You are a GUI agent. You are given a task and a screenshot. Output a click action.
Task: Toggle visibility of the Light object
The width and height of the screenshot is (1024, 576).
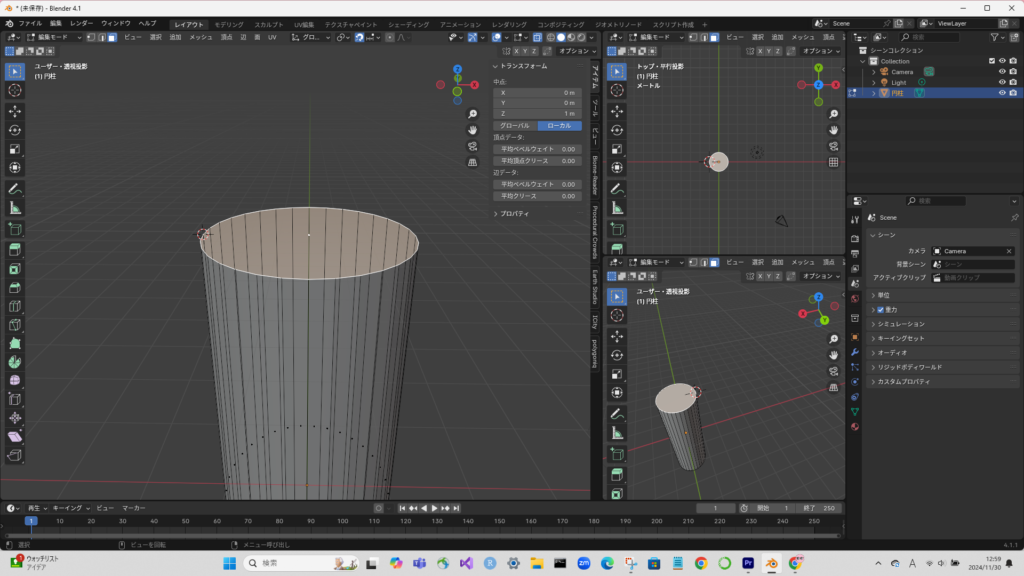(1001, 82)
